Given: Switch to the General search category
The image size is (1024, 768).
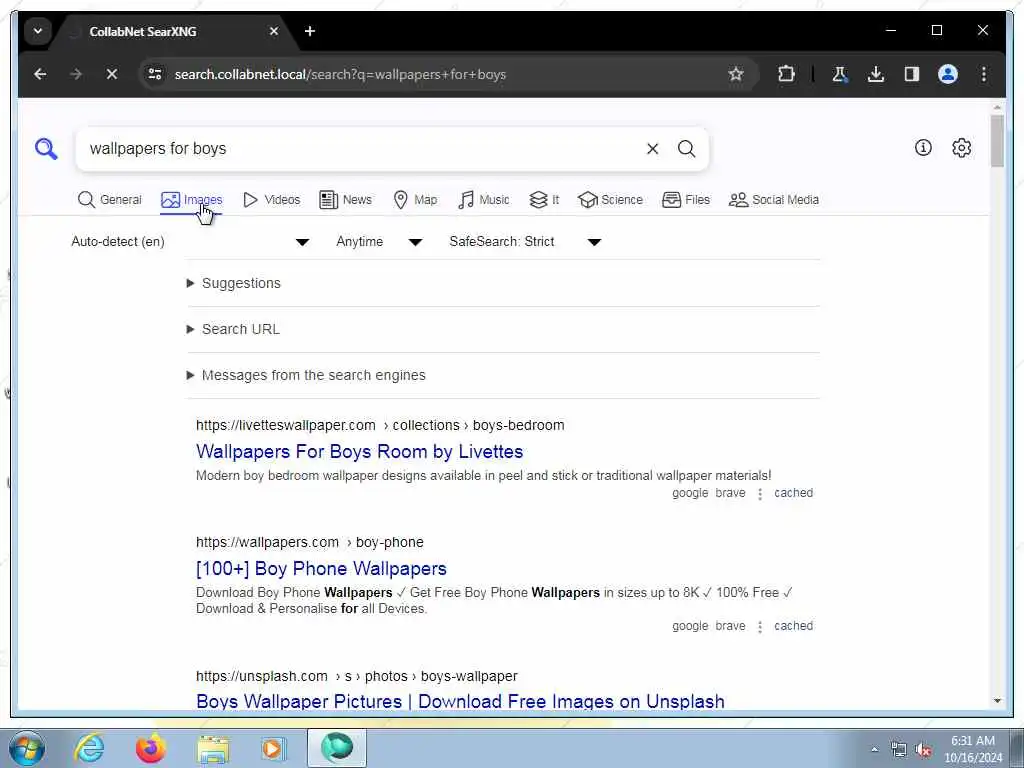Looking at the screenshot, I should [109, 200].
